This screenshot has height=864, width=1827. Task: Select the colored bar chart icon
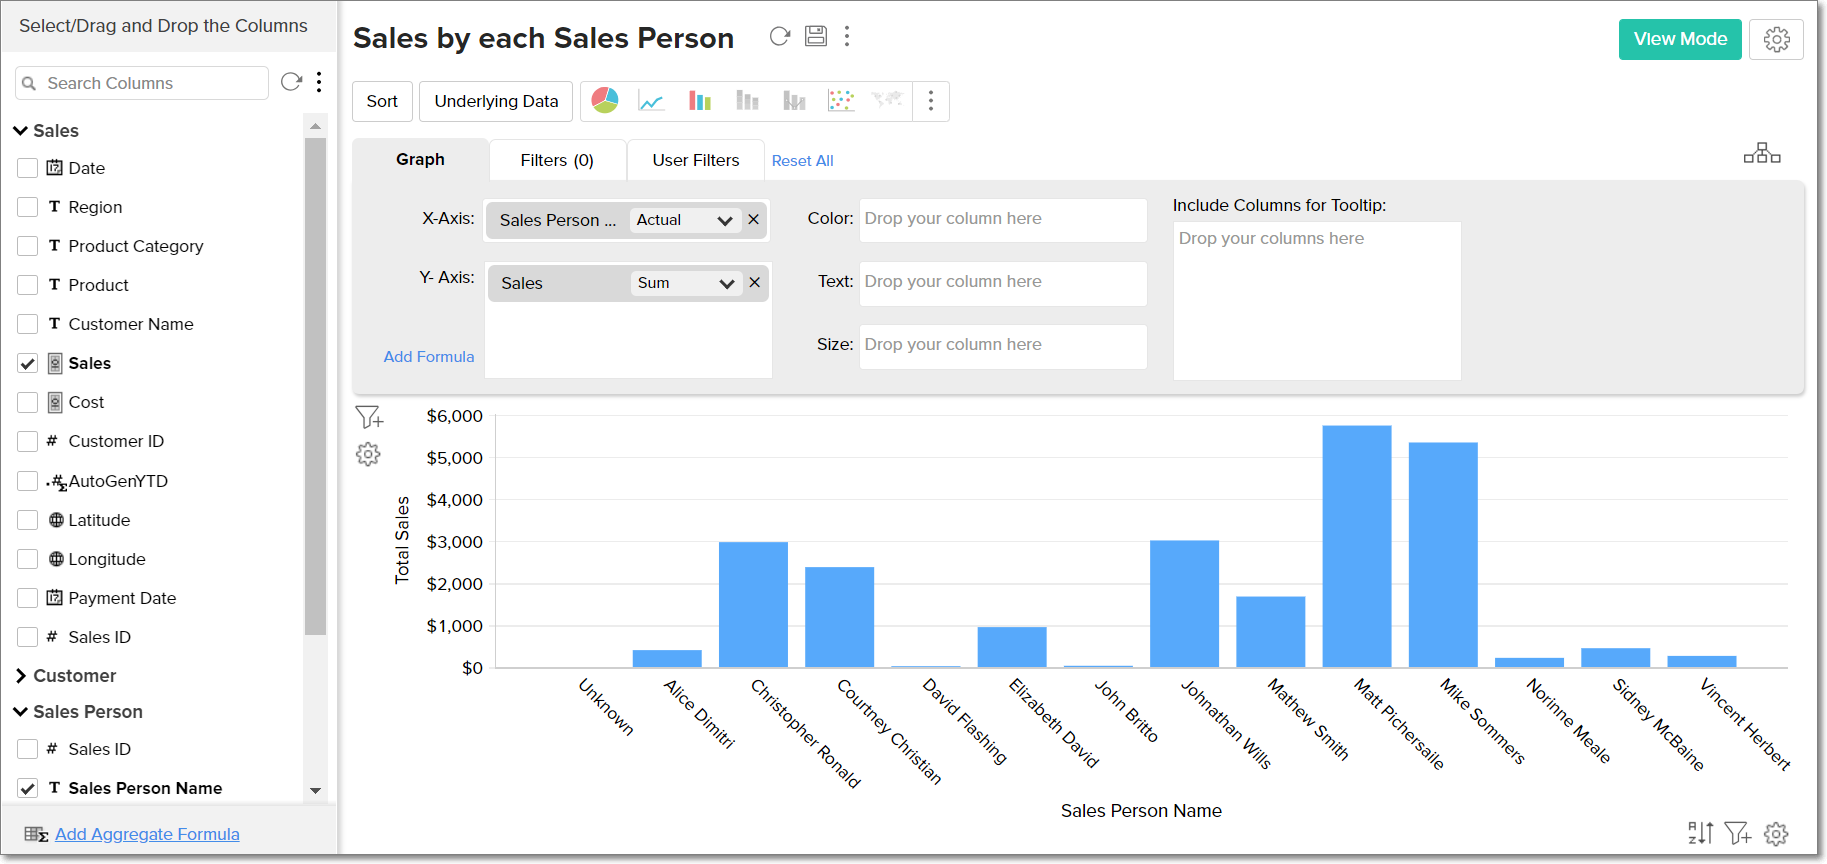coord(700,101)
